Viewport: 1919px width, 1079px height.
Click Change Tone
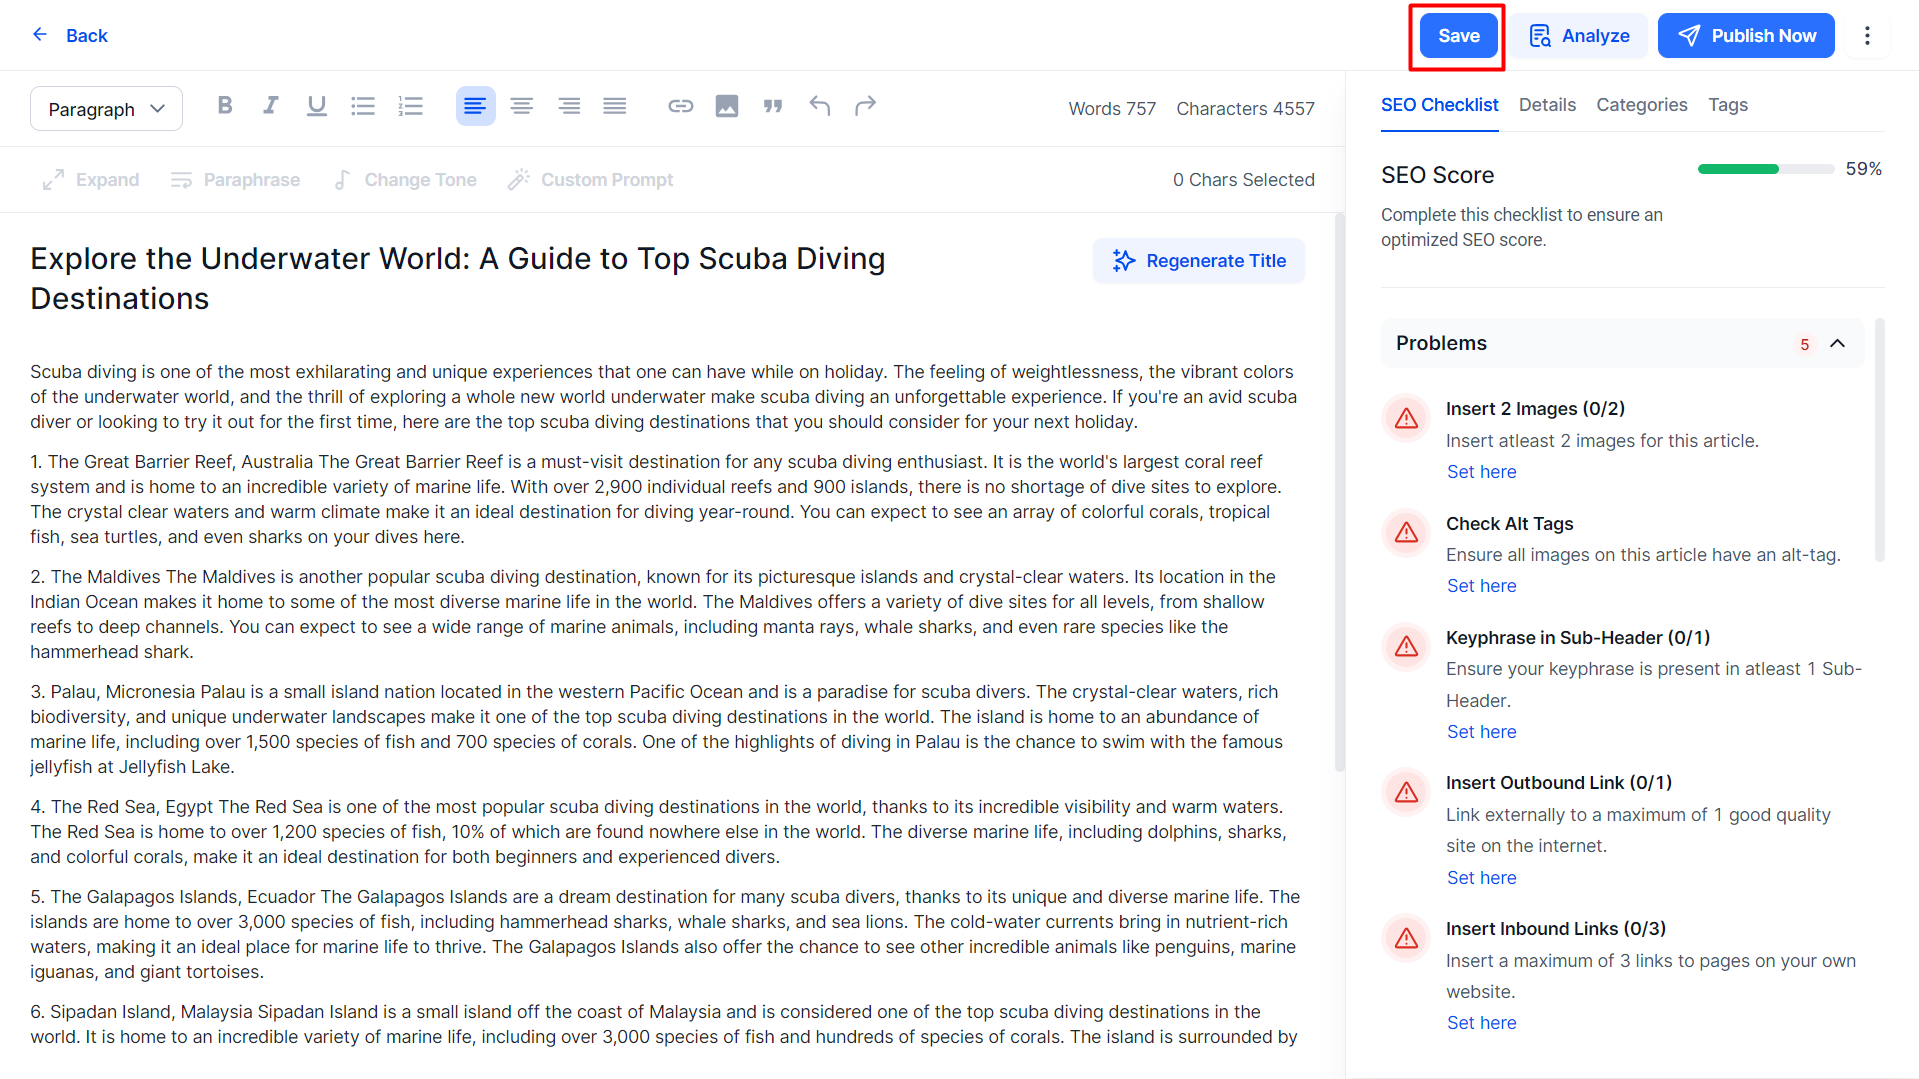click(405, 180)
